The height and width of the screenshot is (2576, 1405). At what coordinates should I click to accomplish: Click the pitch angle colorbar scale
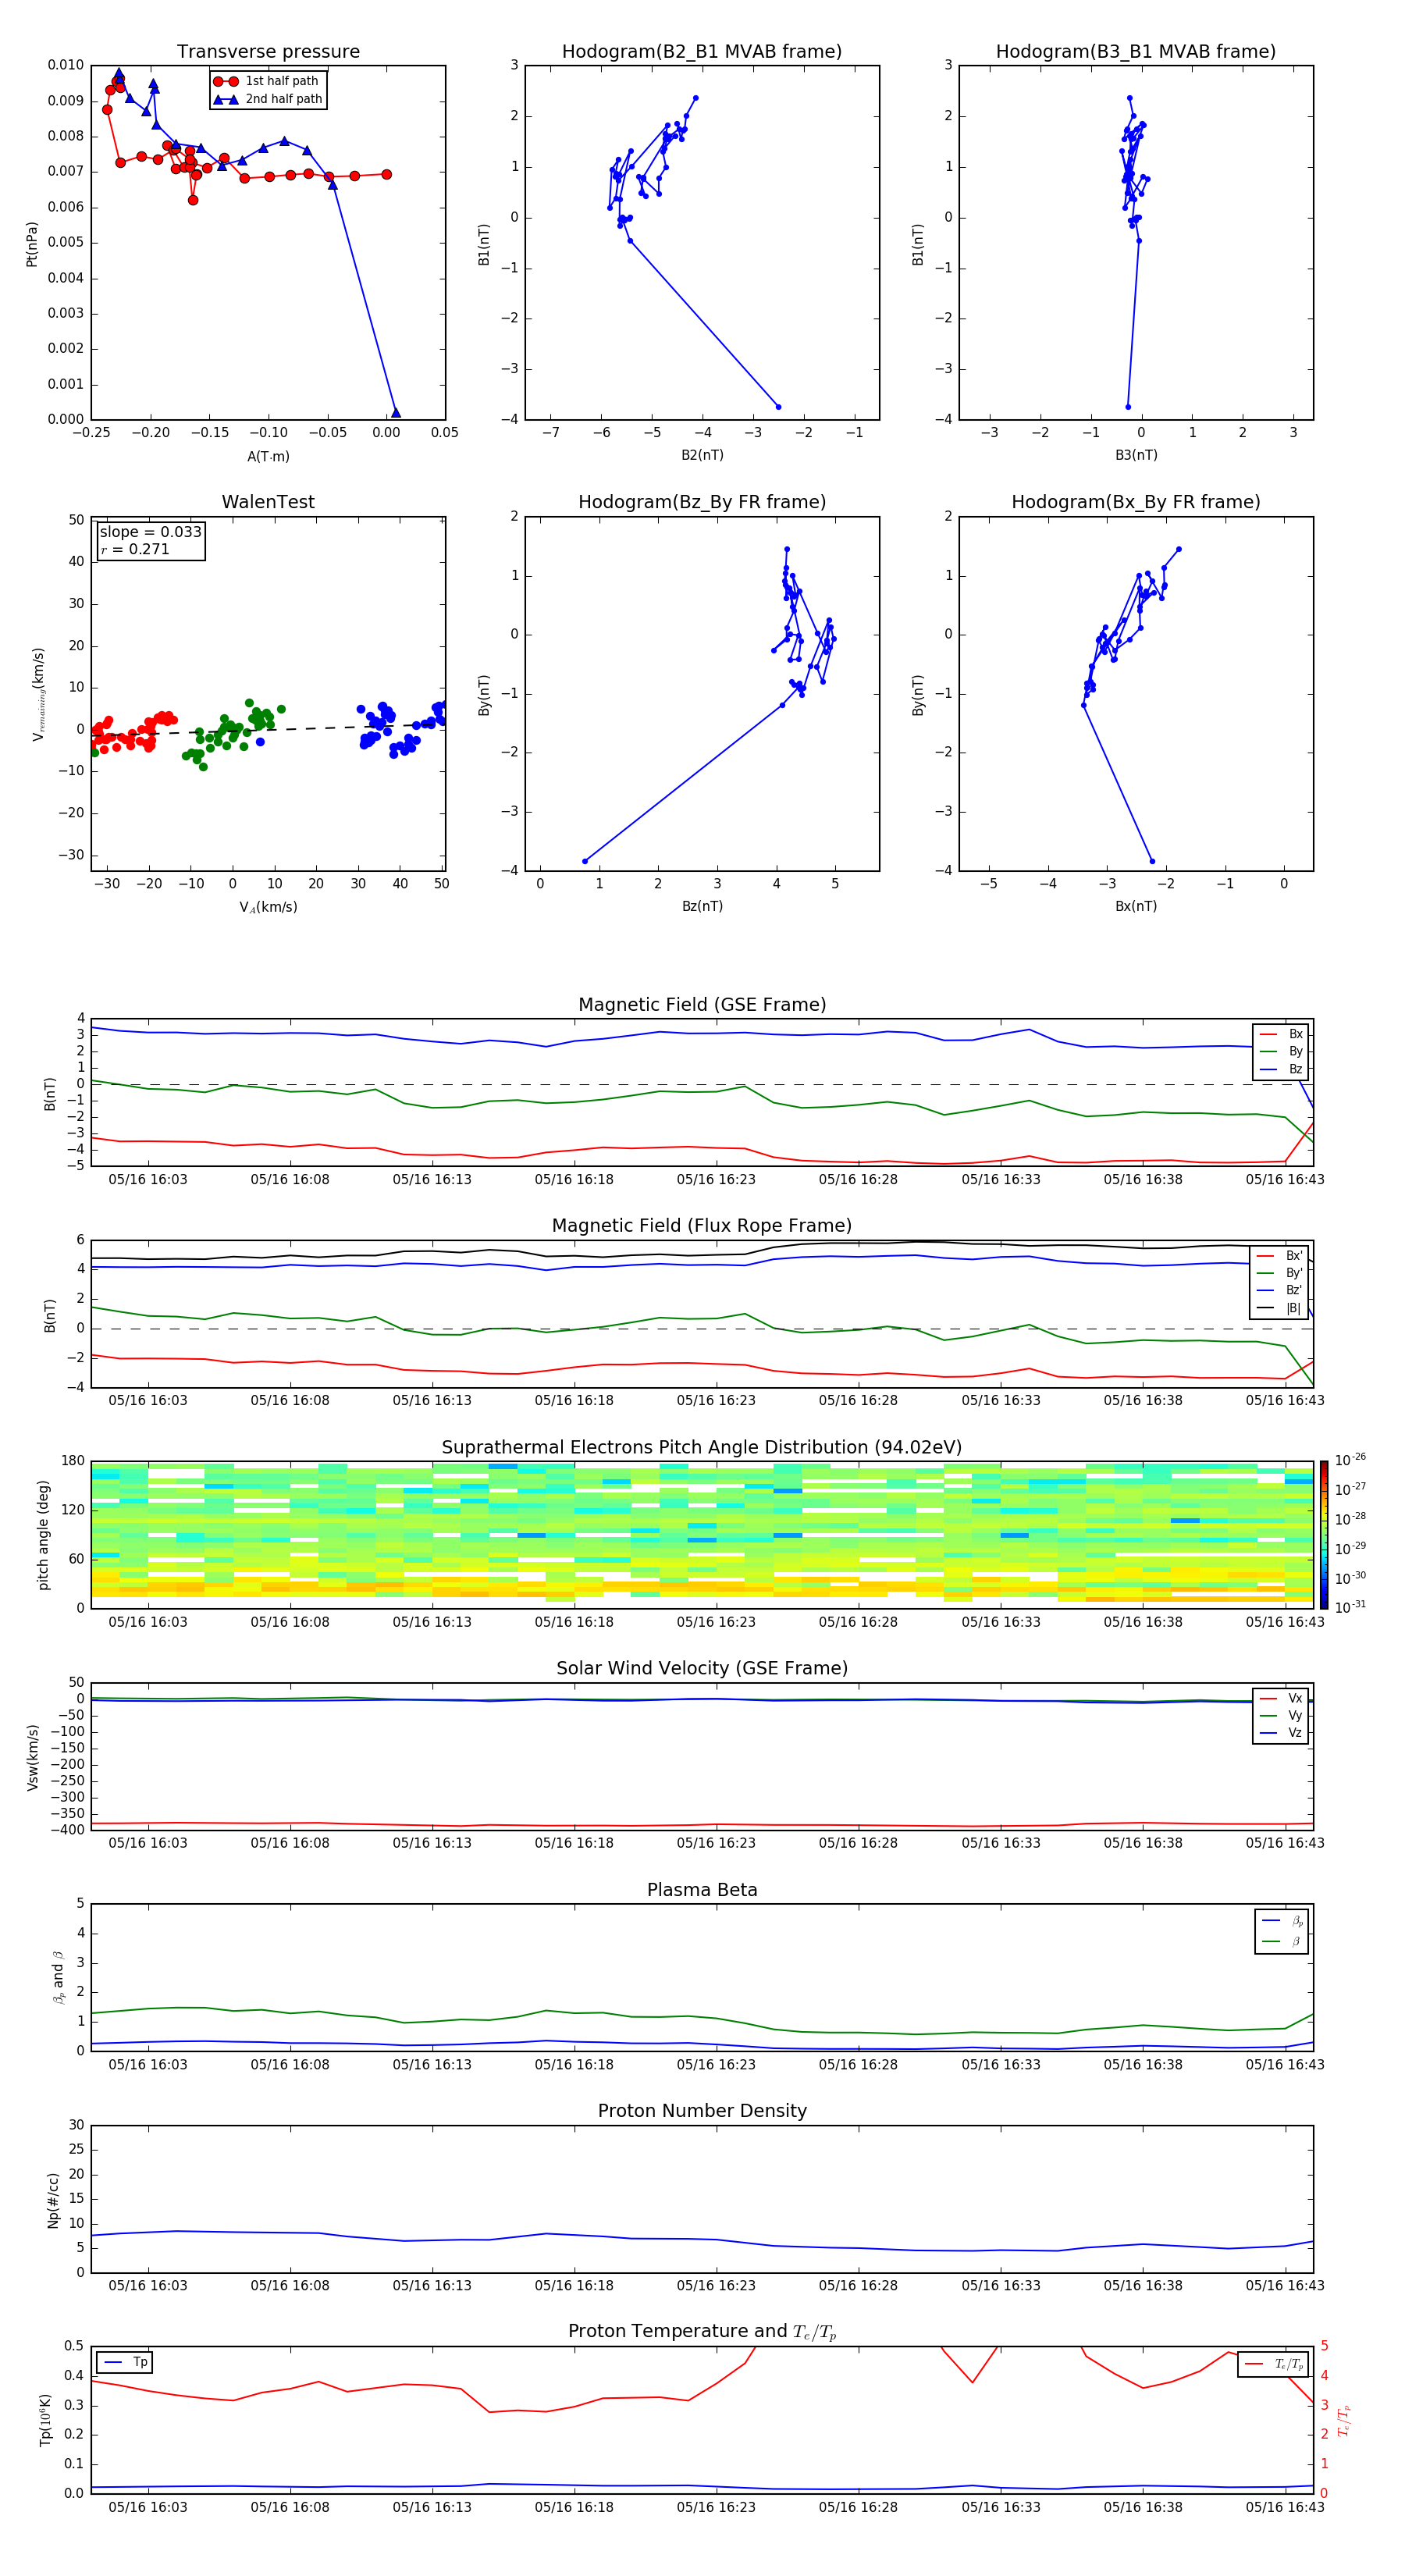click(1324, 1534)
